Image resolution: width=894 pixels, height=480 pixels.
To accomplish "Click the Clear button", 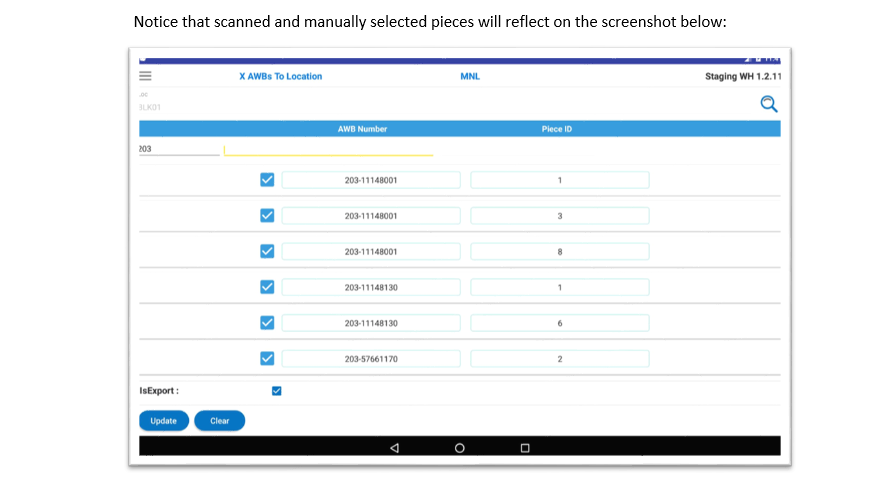I will pos(220,421).
